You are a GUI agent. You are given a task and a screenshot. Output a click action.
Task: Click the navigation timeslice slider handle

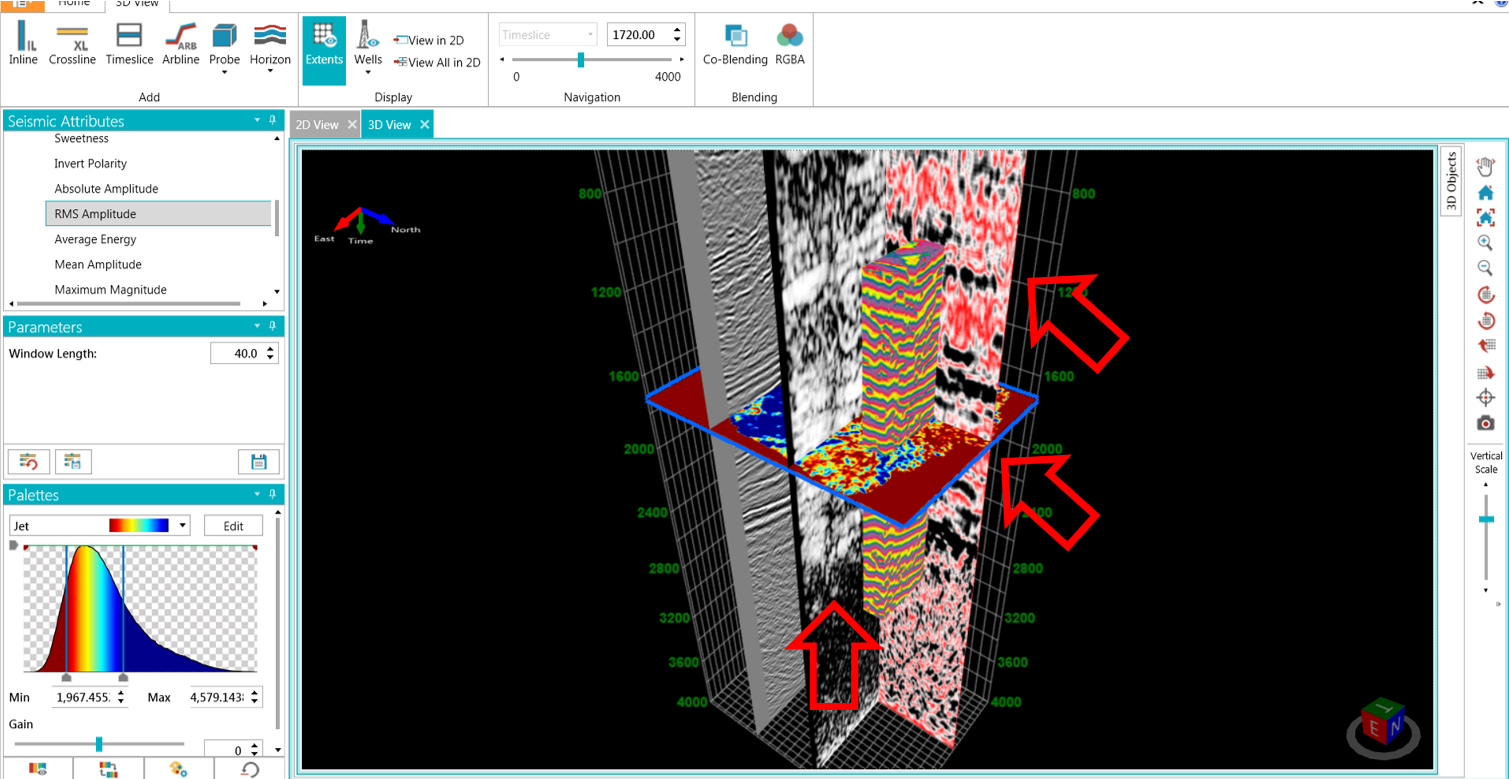(581, 60)
